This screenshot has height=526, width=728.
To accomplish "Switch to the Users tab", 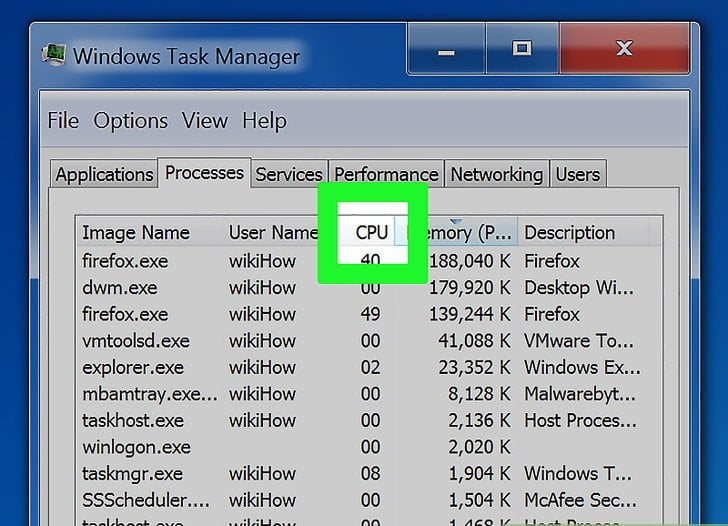I will (578, 175).
